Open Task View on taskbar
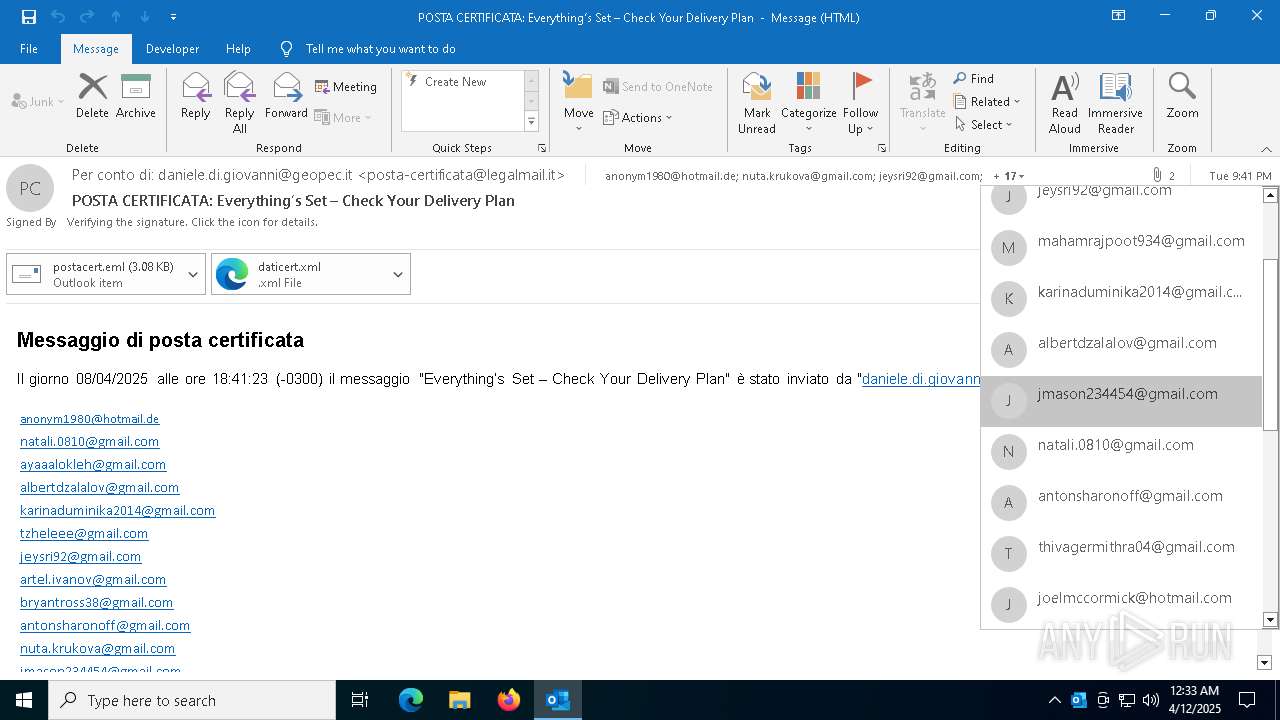The height and width of the screenshot is (720, 1280). pyautogui.click(x=360, y=700)
